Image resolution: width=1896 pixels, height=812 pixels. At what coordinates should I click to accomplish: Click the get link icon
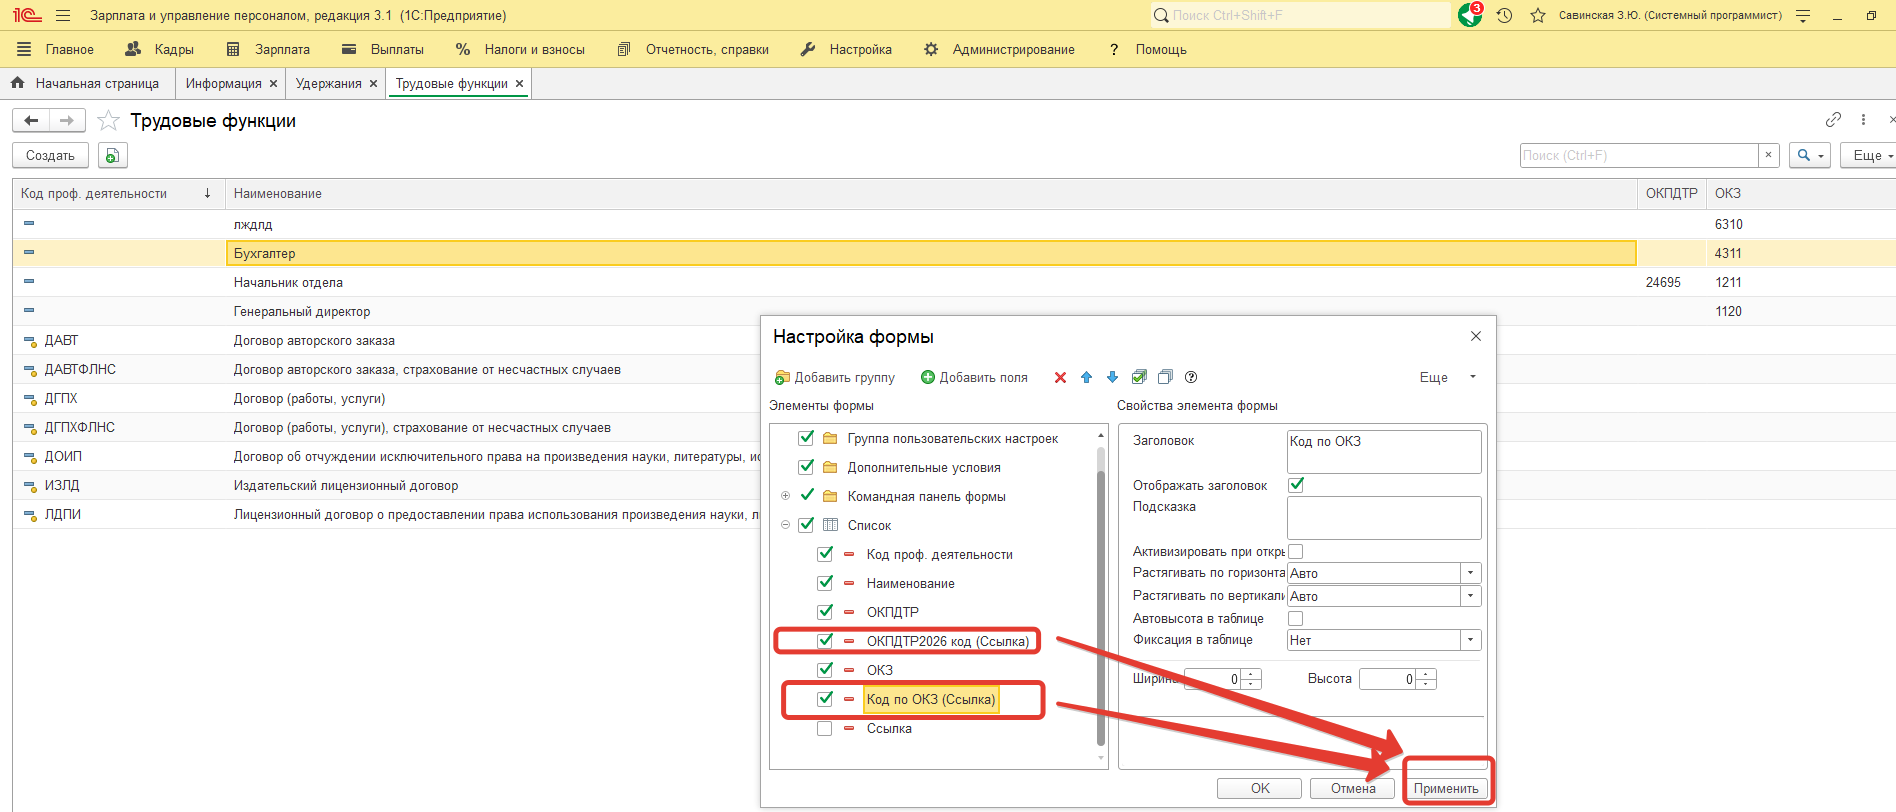(x=1833, y=120)
